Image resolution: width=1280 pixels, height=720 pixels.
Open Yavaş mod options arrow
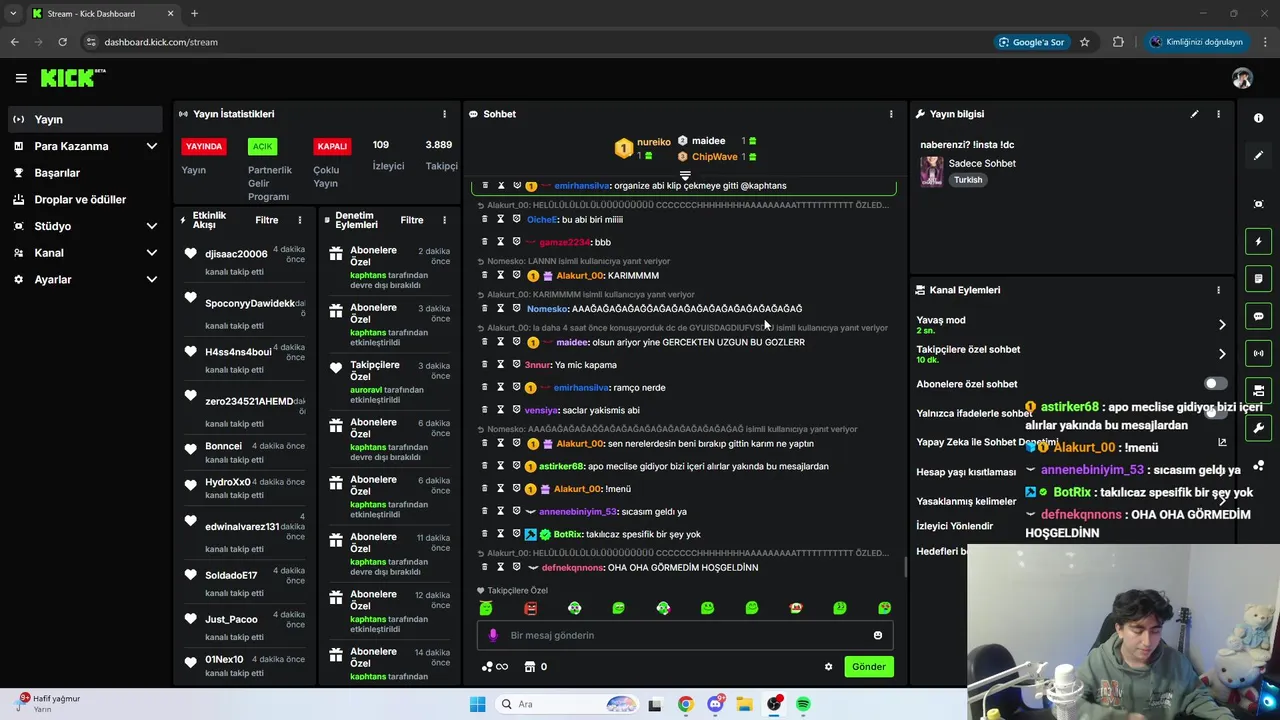pos(1221,325)
